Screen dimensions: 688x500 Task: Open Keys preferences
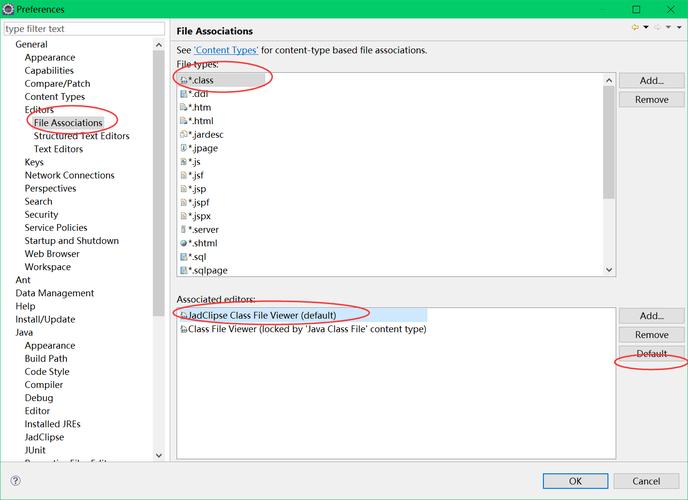(x=34, y=162)
